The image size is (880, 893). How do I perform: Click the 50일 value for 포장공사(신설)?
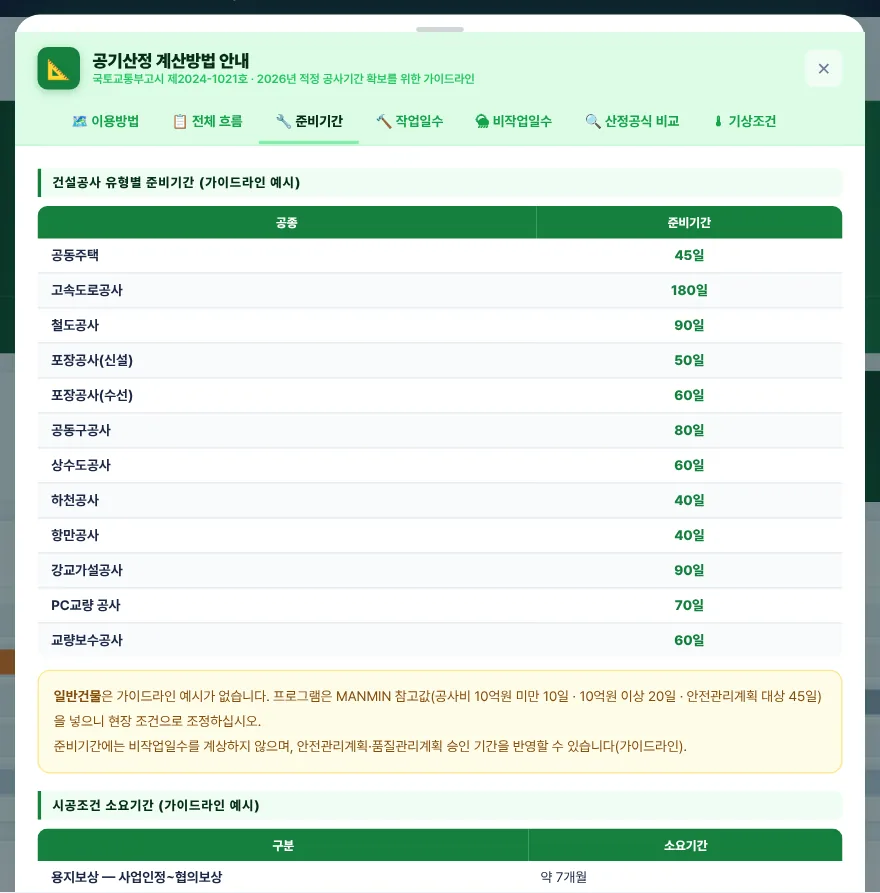689,361
